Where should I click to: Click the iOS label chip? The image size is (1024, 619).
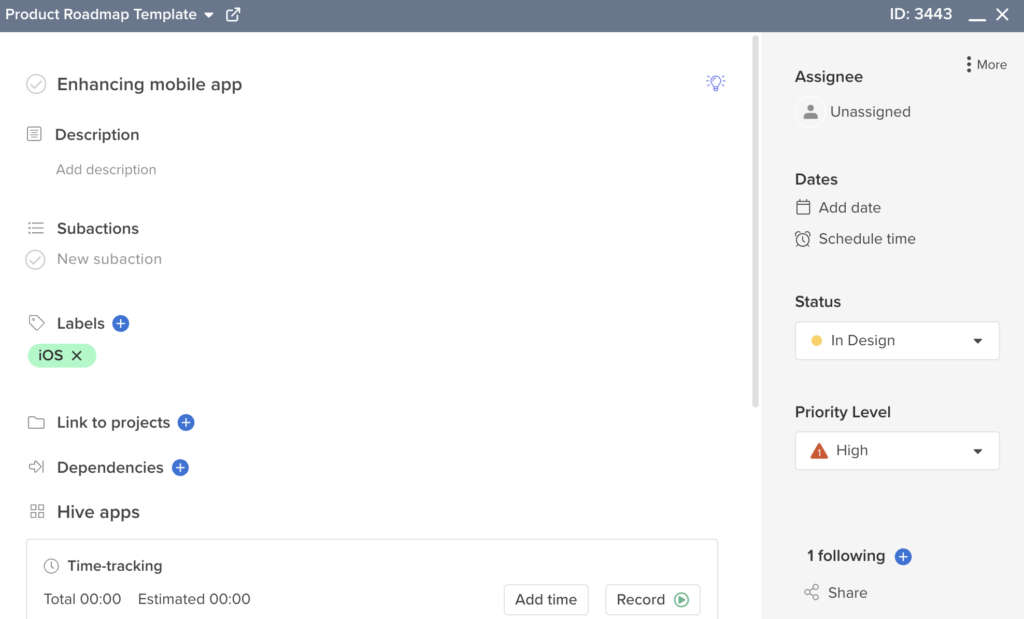tap(62, 355)
